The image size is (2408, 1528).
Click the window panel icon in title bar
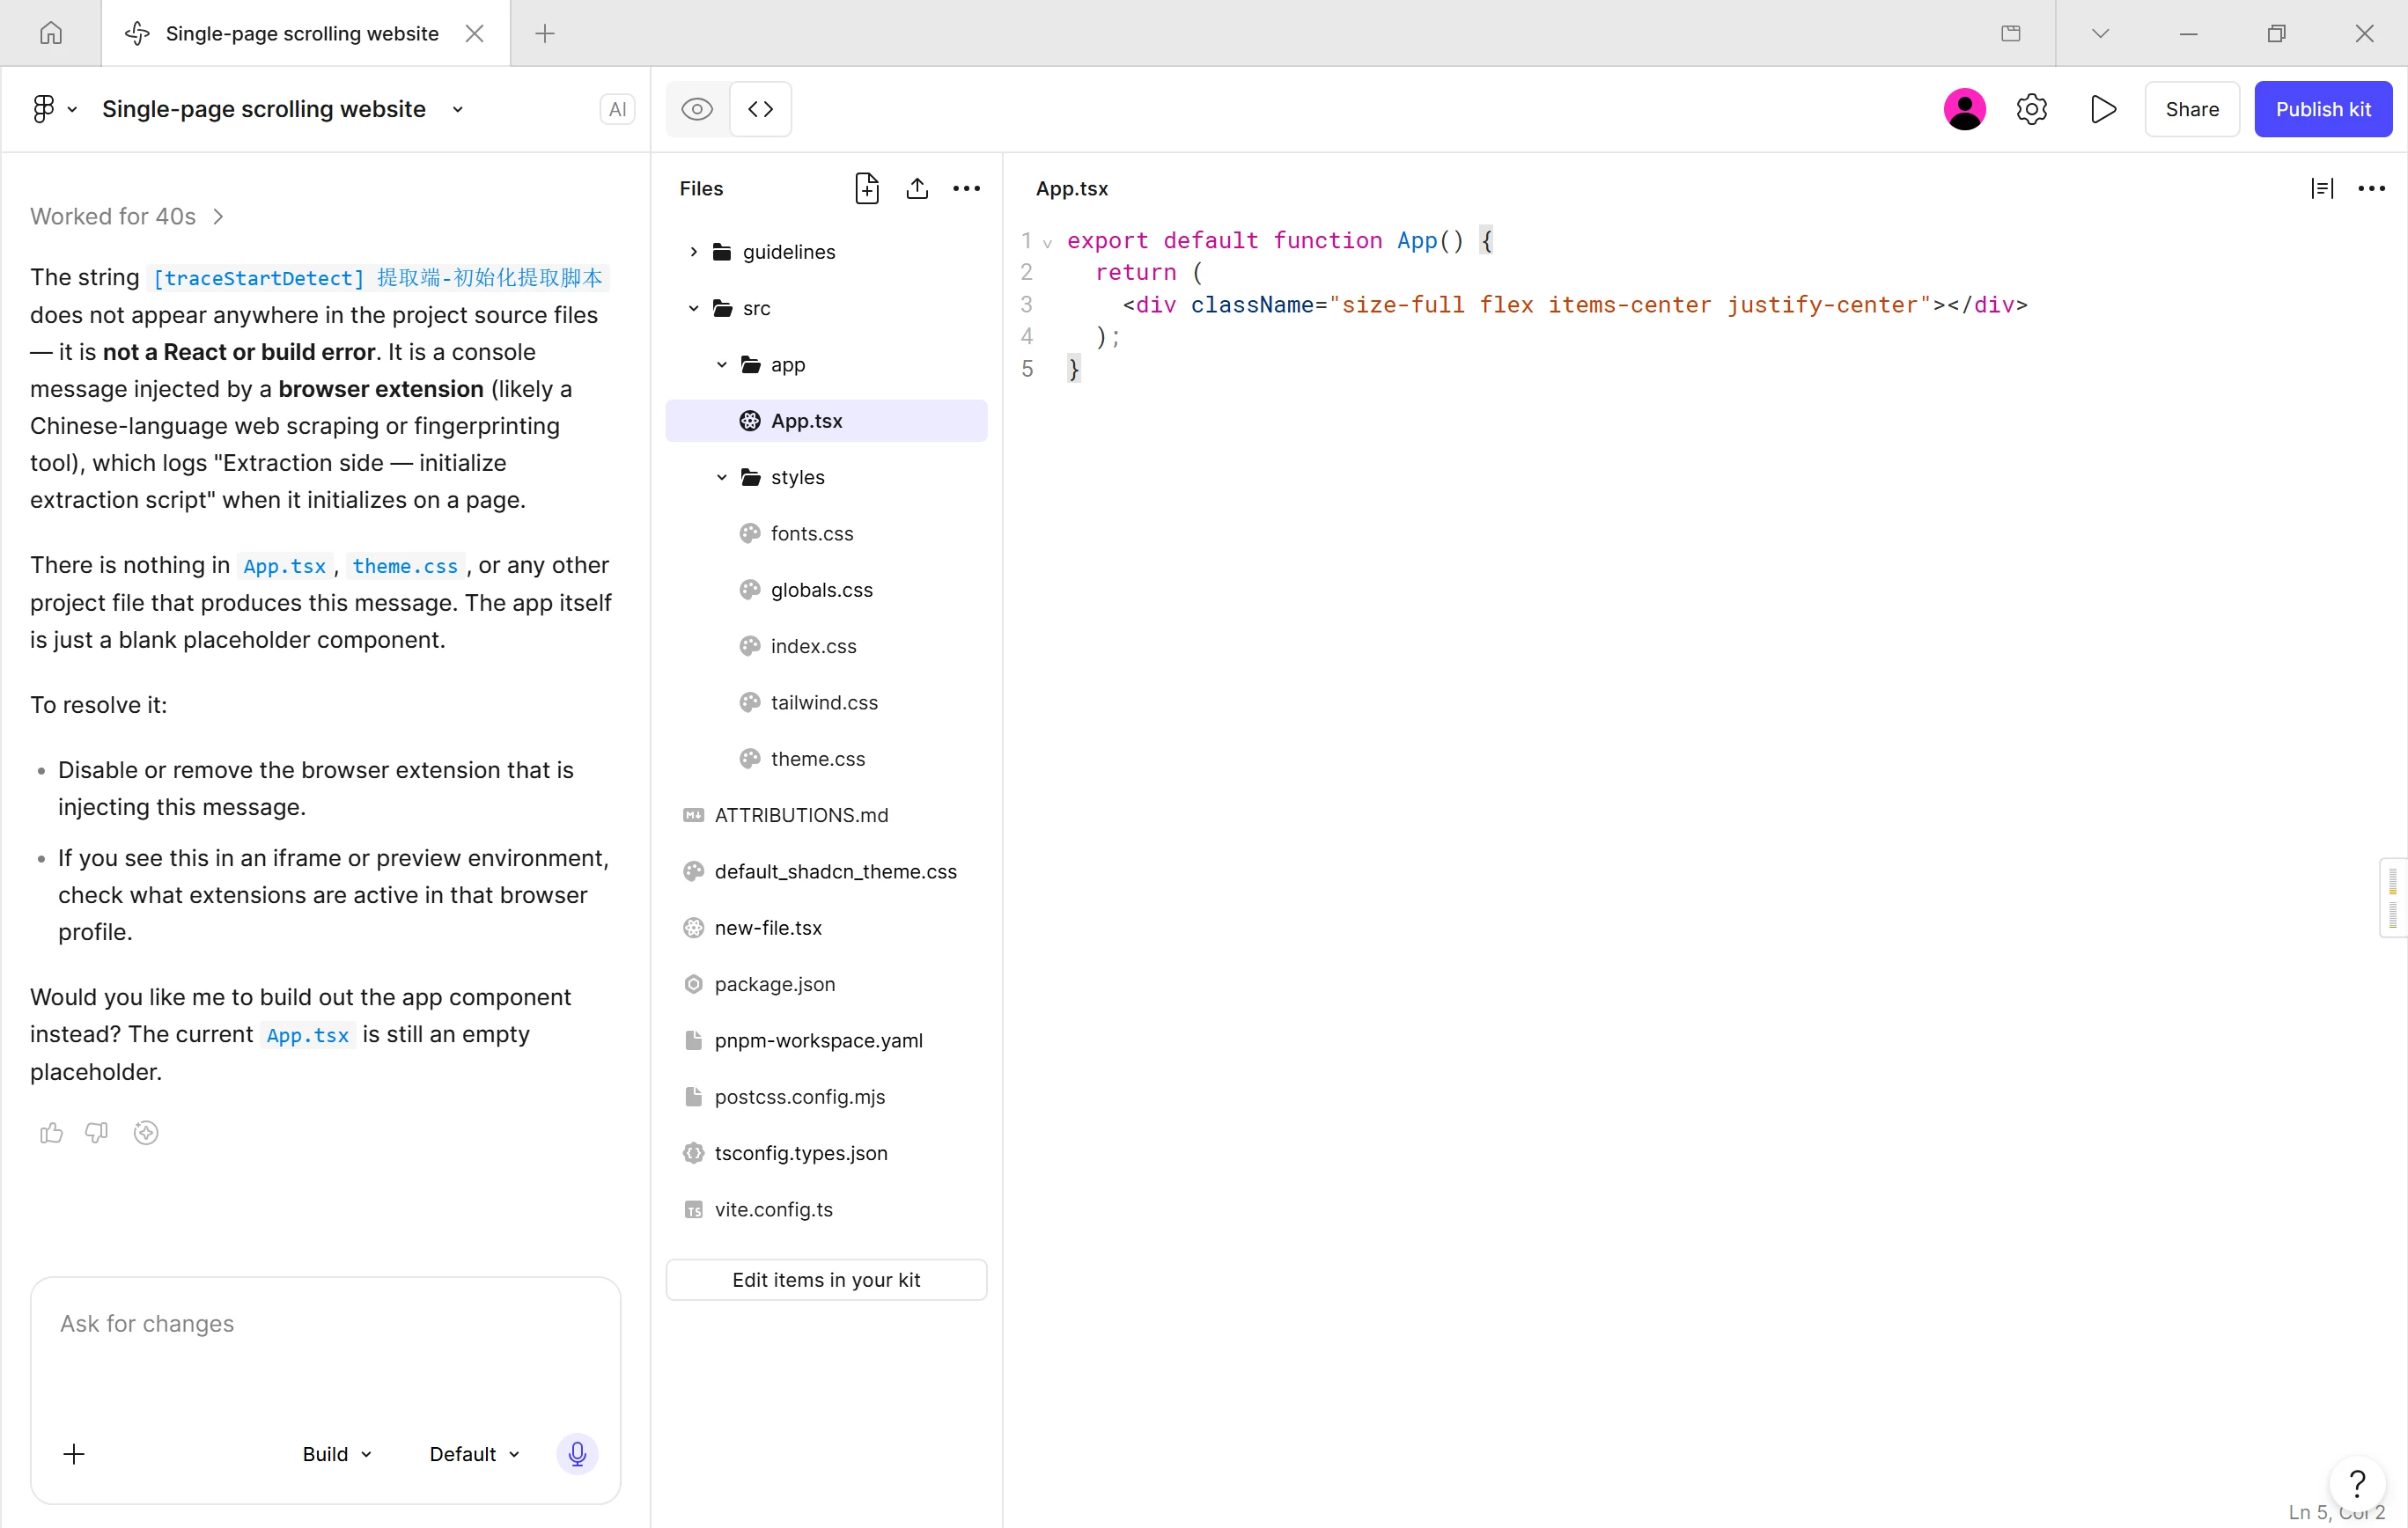point(2011,33)
